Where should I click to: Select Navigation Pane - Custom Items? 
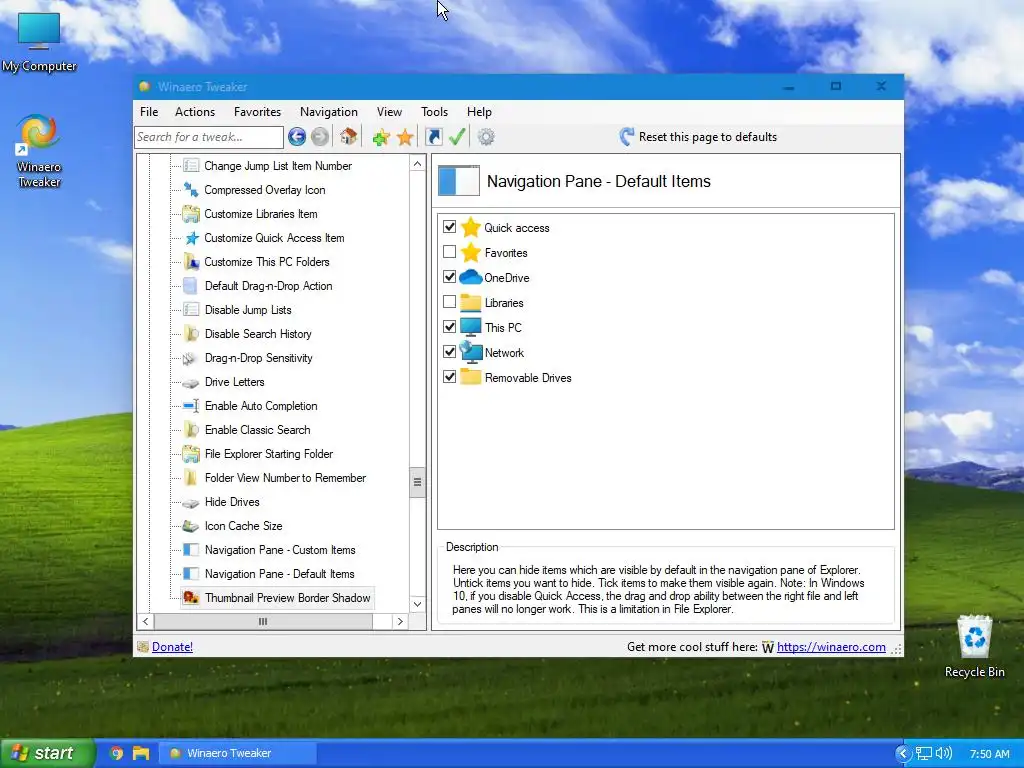(280, 550)
